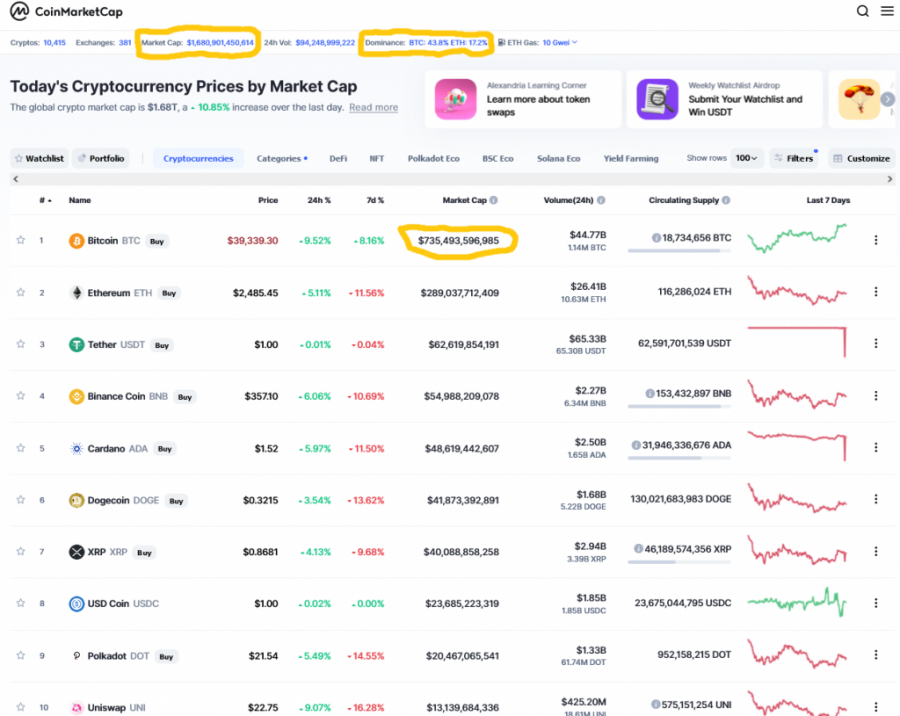Click the Cardano coin icon
Viewport: 900px width, 716px height.
click(76, 448)
